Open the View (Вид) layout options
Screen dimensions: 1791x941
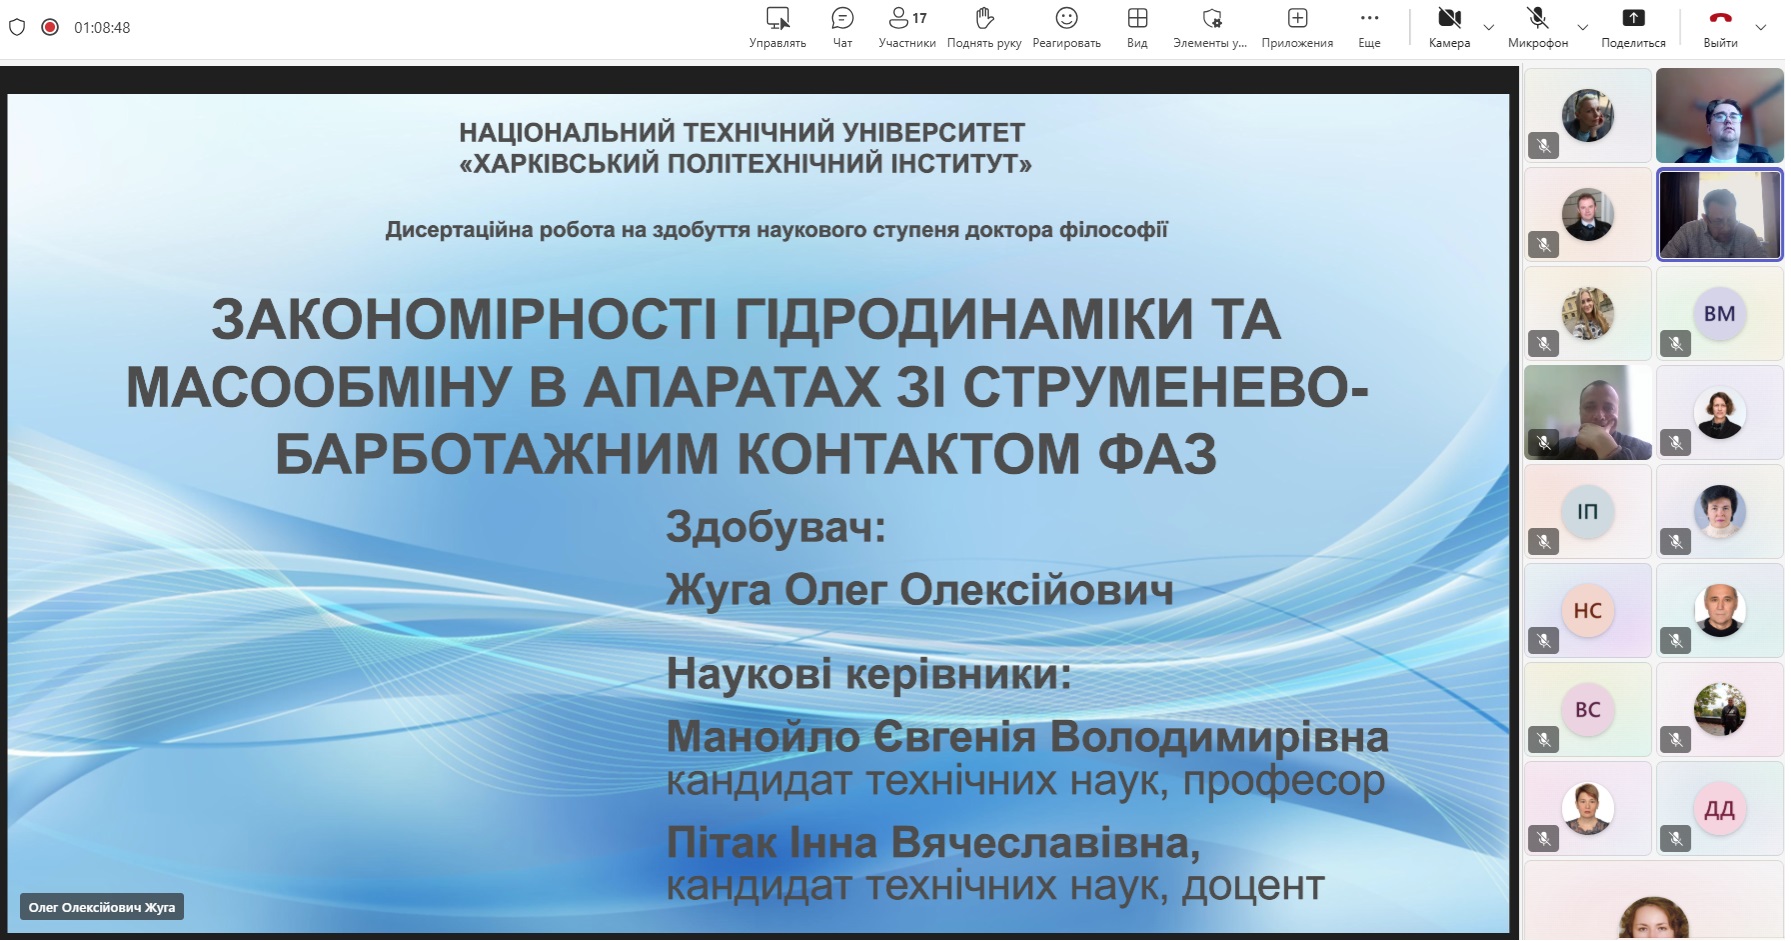pyautogui.click(x=1137, y=27)
